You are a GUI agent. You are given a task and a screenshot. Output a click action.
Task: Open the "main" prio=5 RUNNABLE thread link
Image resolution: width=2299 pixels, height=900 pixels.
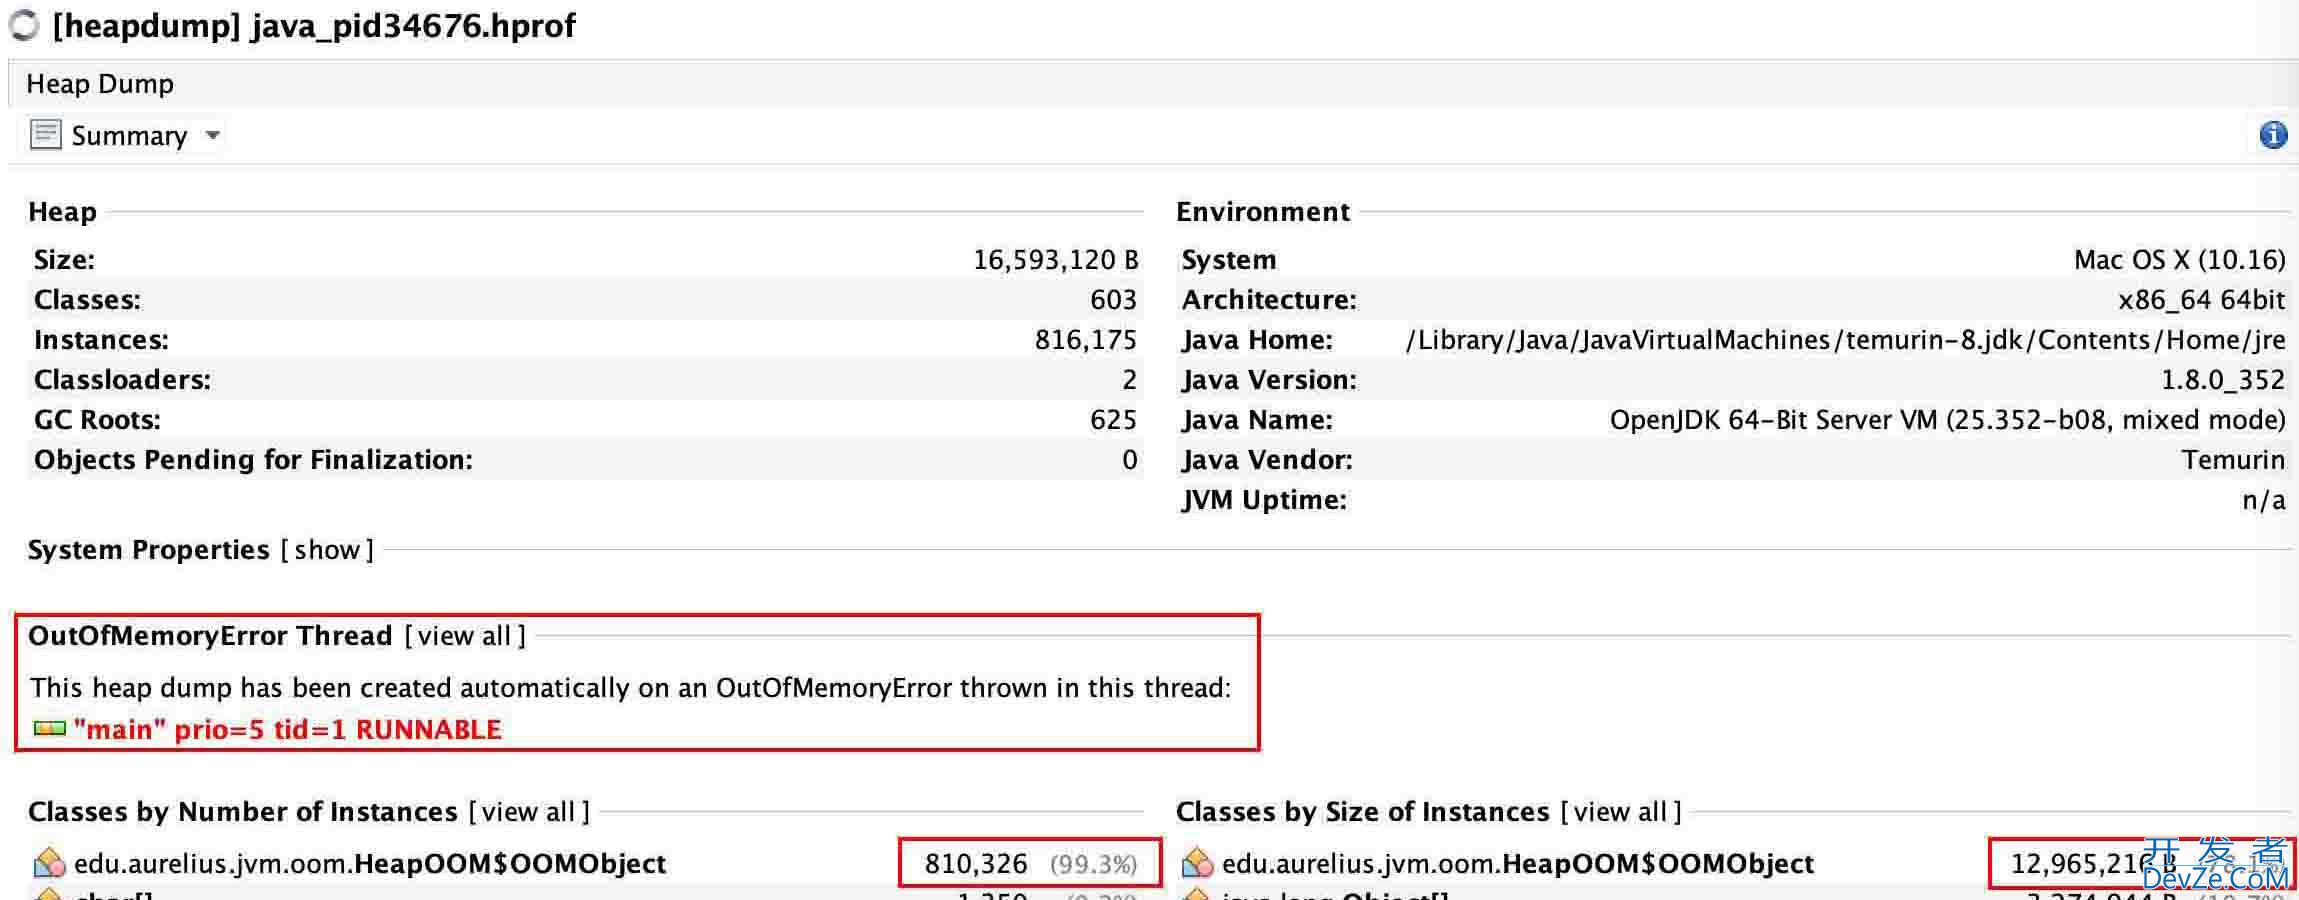(288, 730)
